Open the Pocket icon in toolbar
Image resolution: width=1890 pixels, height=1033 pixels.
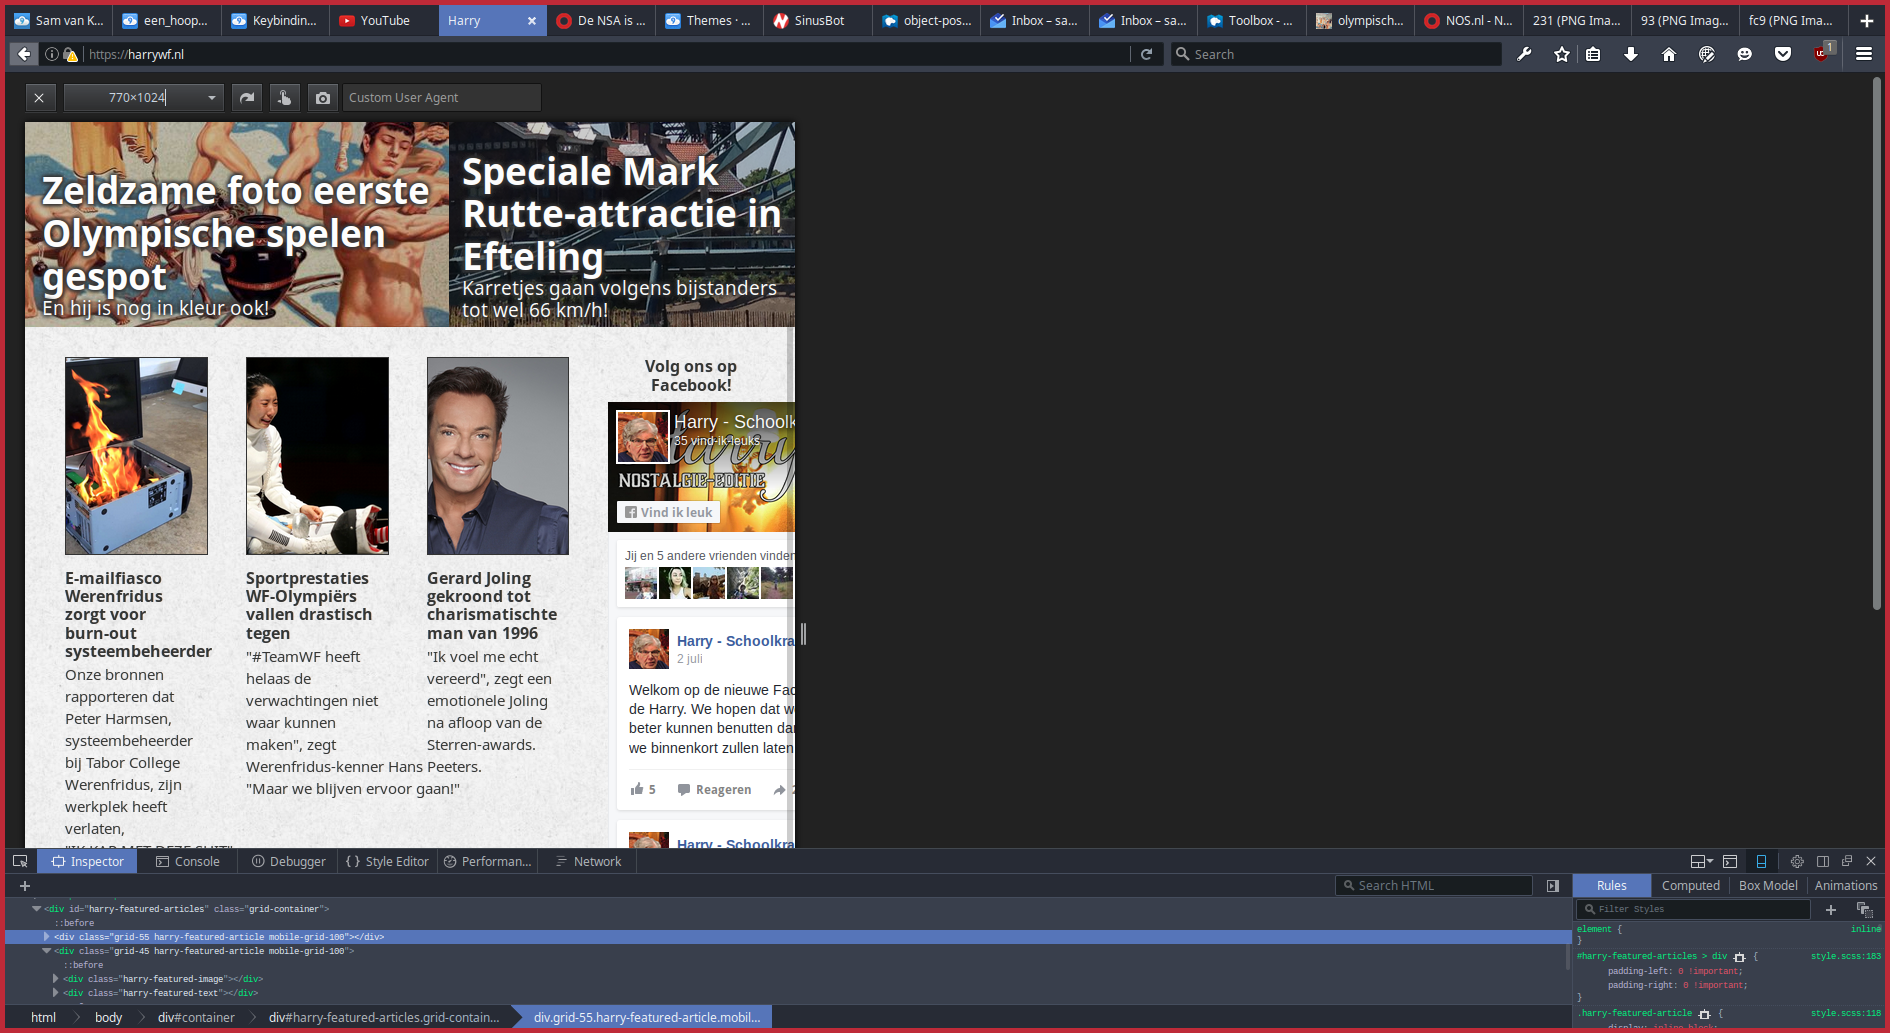1782,54
